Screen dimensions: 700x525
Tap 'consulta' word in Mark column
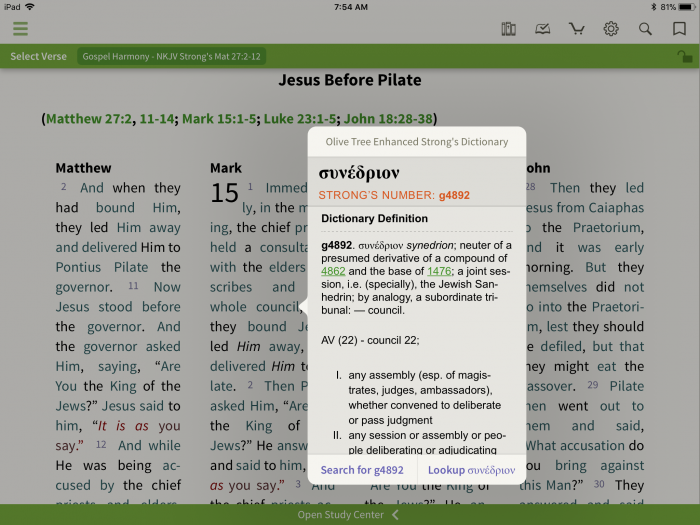tap(283, 247)
